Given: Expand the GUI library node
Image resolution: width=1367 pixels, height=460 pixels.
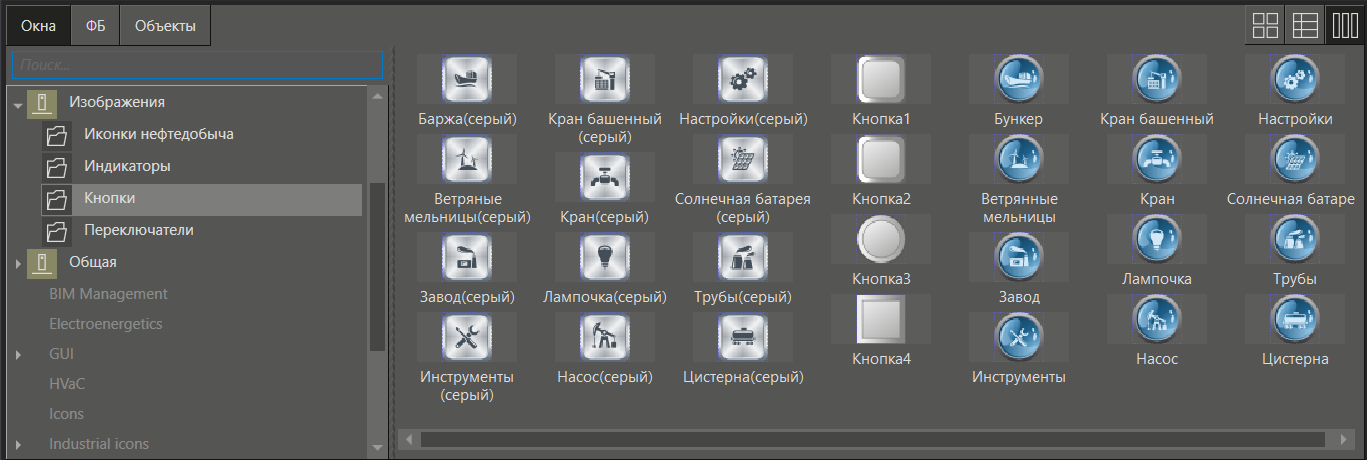Looking at the screenshot, I should [19, 354].
